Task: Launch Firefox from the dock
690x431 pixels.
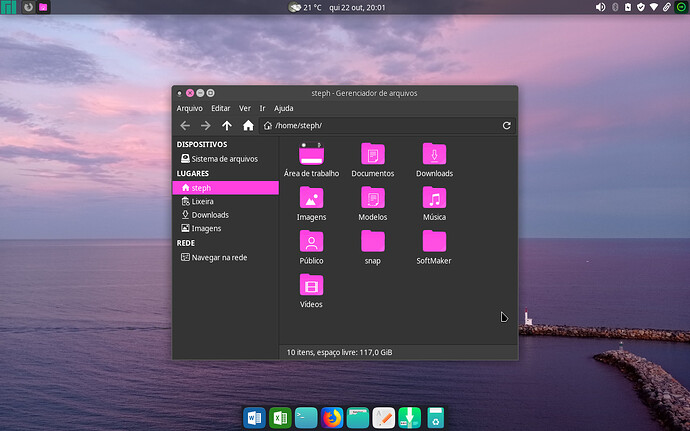Action: click(x=332, y=417)
